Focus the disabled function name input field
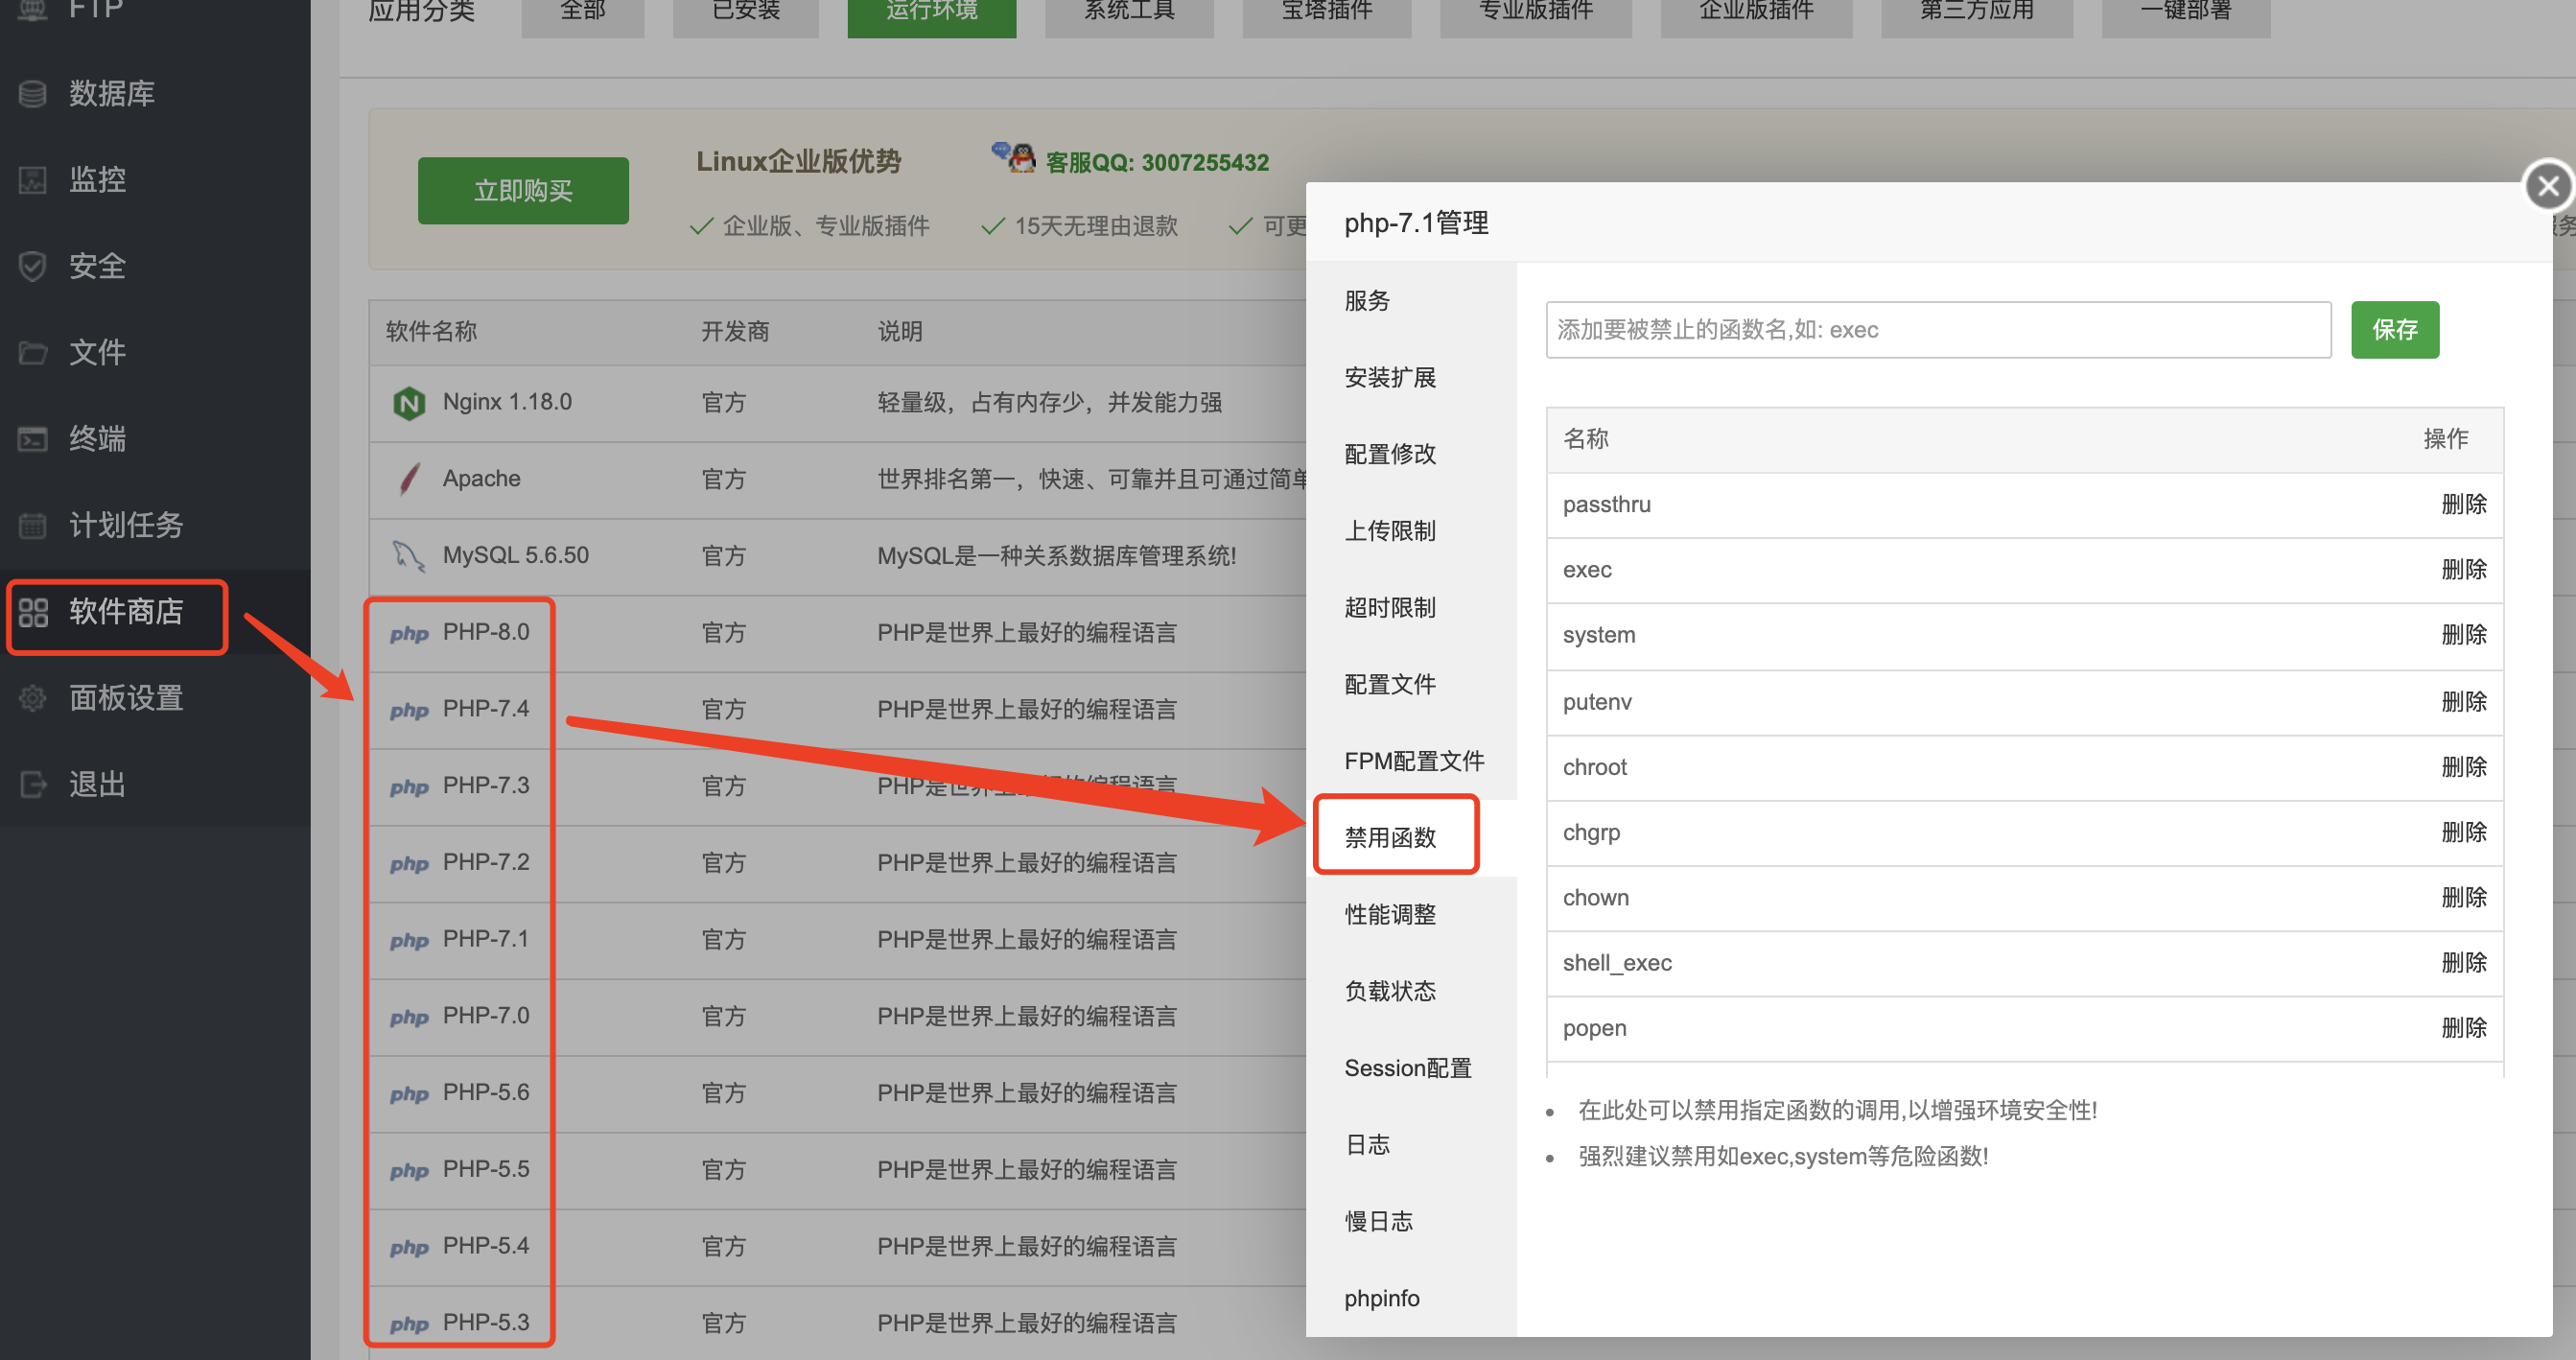The height and width of the screenshot is (1360, 2576). point(1937,330)
